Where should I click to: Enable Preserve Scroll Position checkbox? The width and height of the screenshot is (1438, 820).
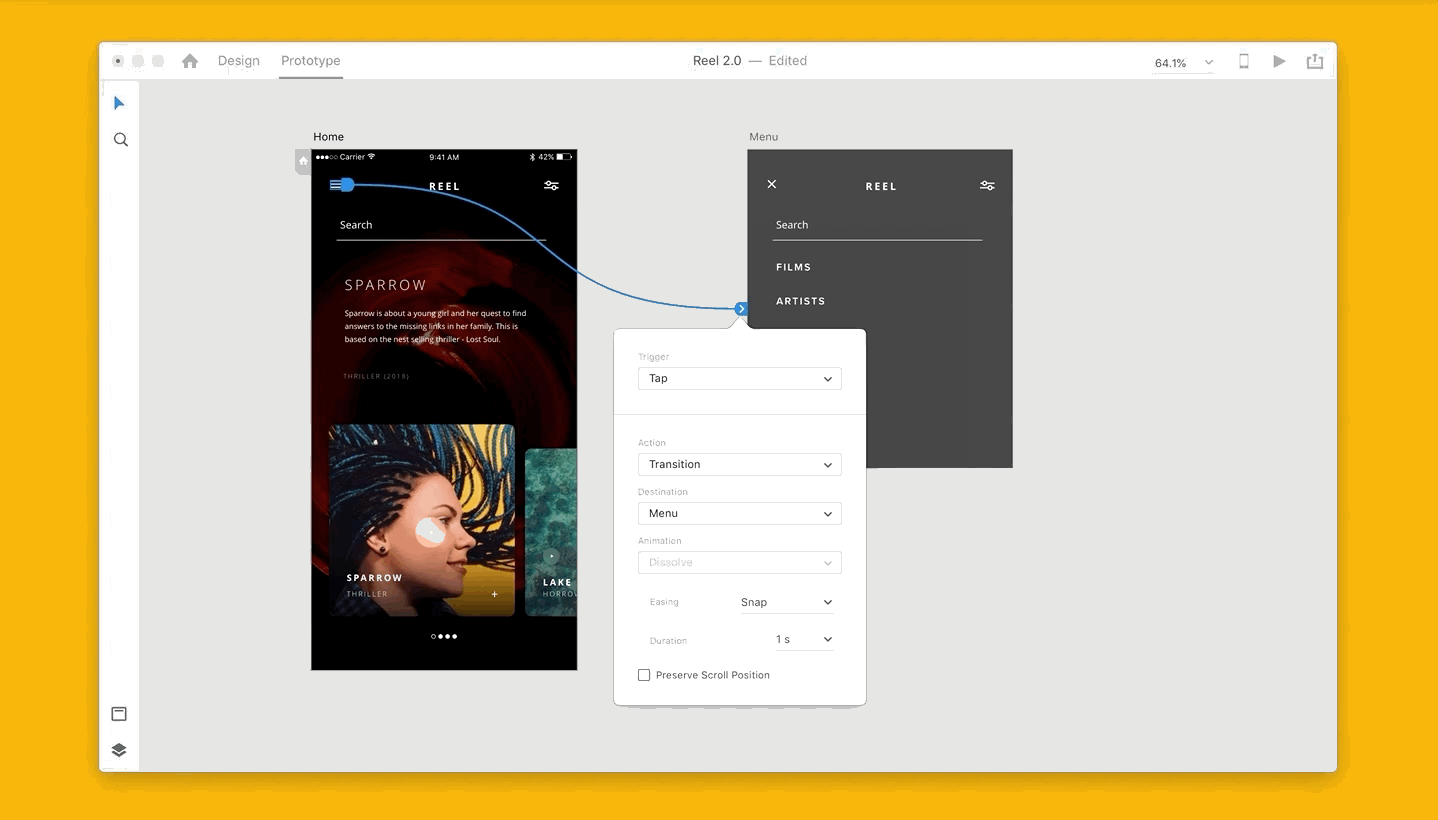pos(644,675)
